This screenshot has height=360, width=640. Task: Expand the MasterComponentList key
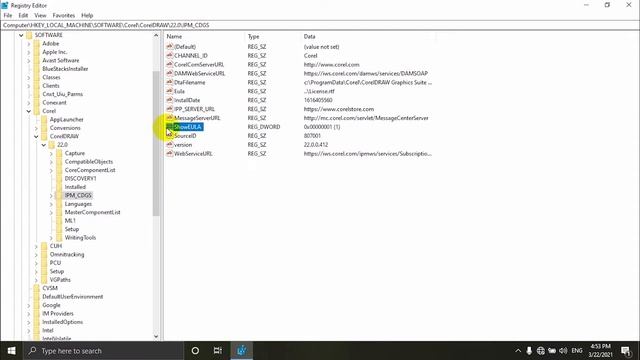point(51,213)
